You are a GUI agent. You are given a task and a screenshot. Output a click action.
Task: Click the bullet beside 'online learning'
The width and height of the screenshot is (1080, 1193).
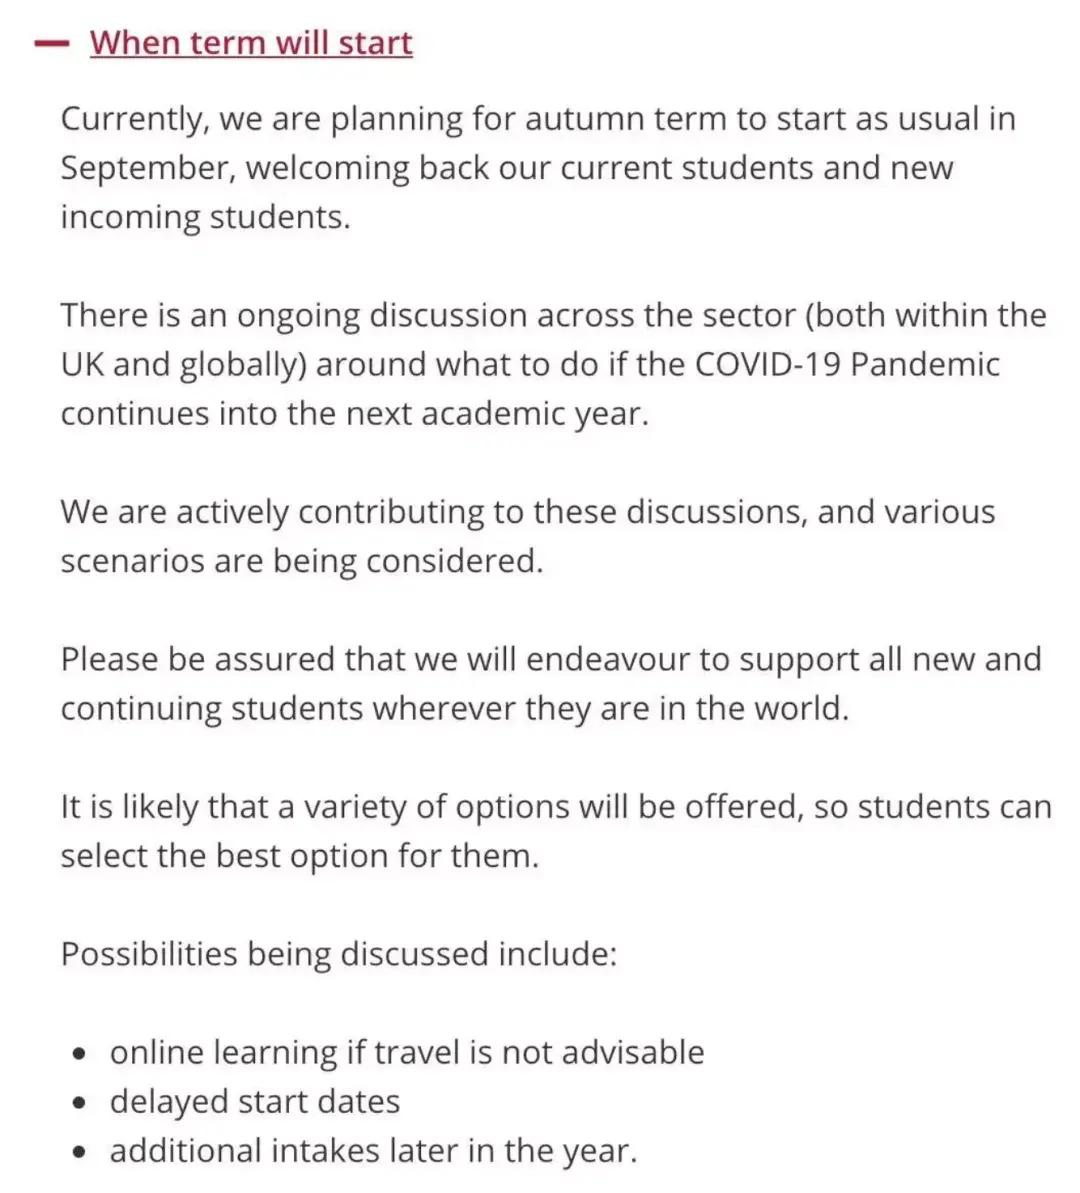coord(80,1054)
